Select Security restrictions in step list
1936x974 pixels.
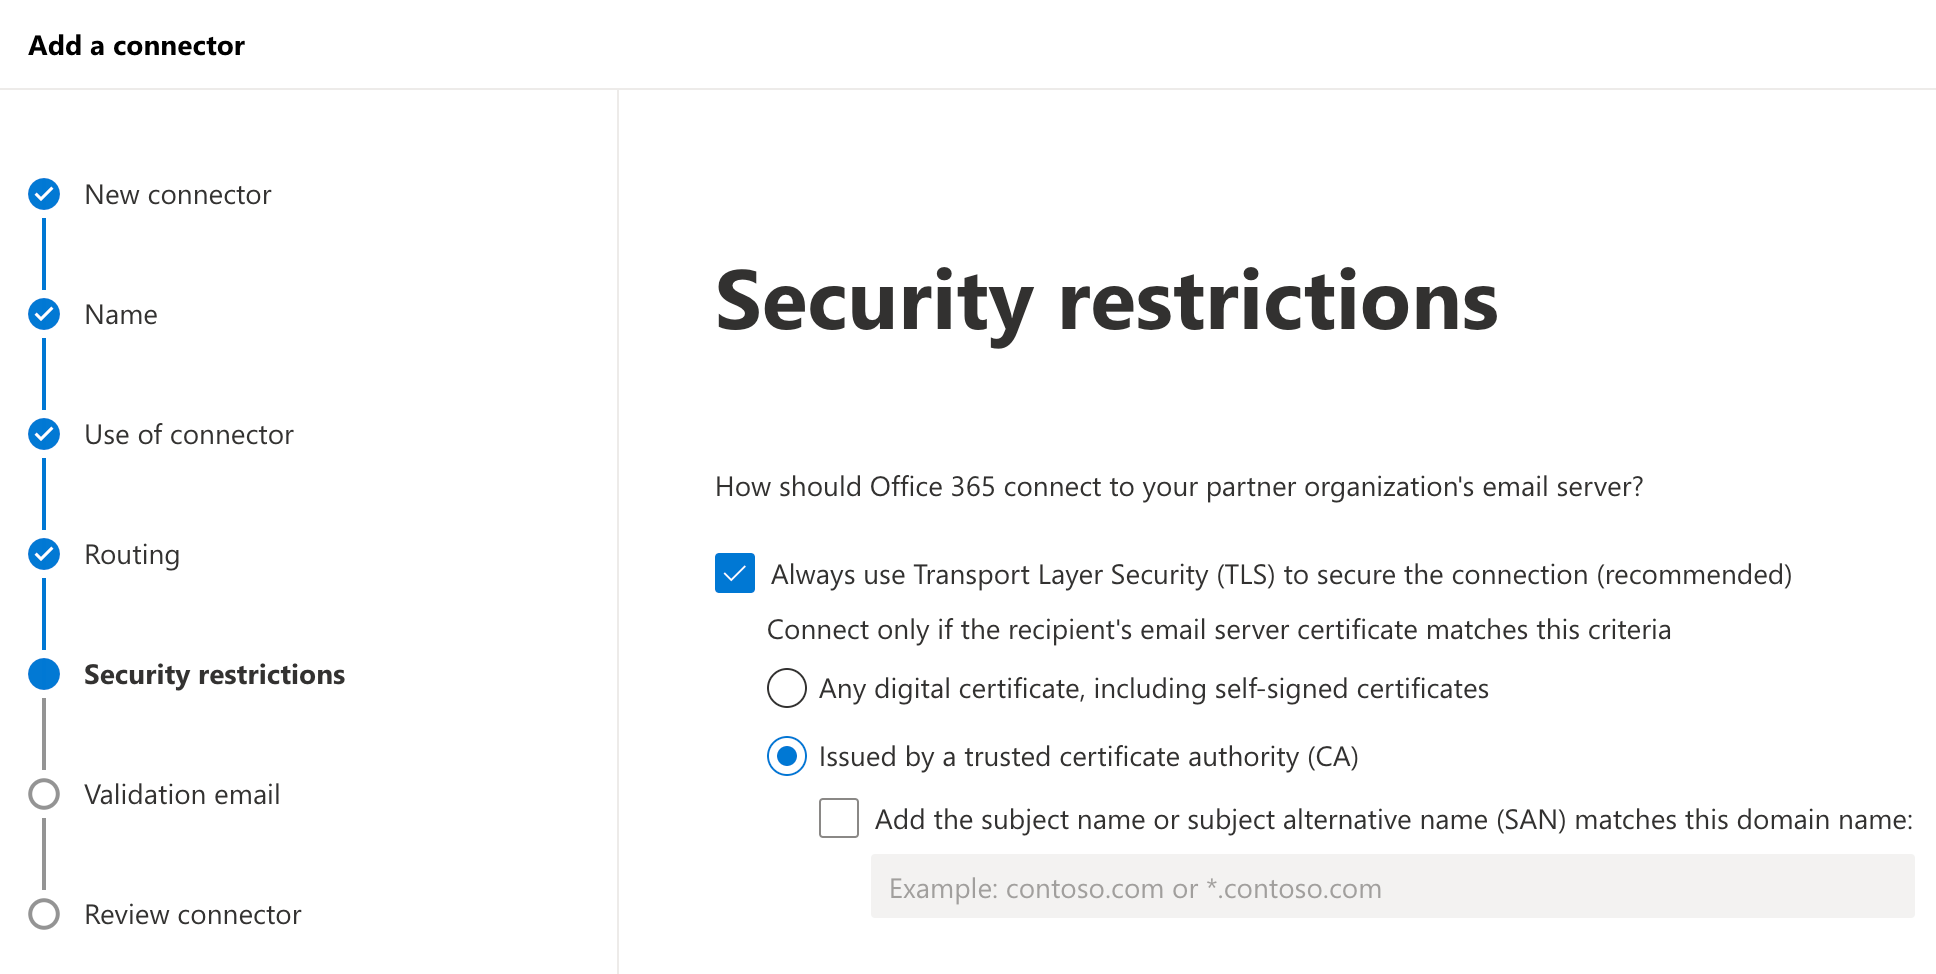click(215, 675)
